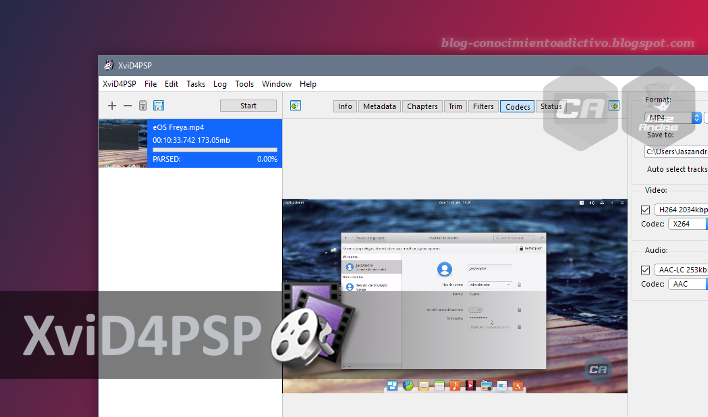
Task: Open the File menu
Action: click(150, 84)
